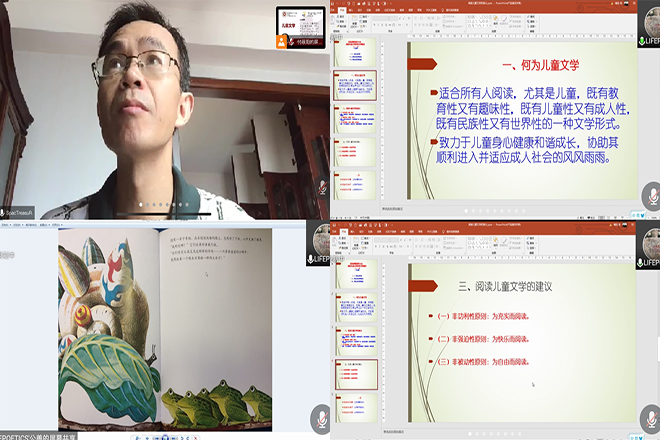Click the microphone icon over the picture book

pos(320,418)
